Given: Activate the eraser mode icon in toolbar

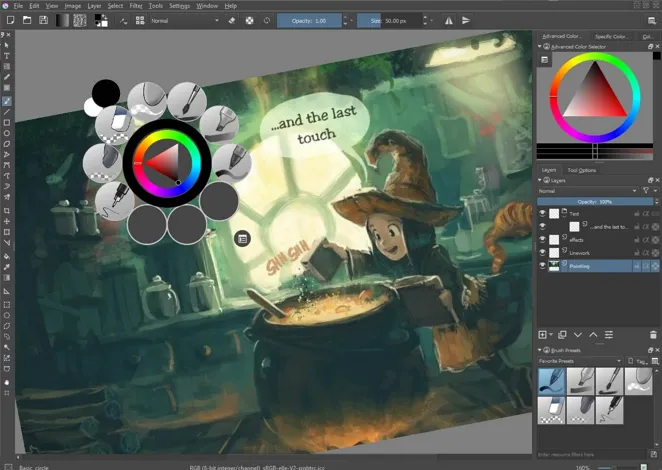Looking at the screenshot, I should tap(232, 19).
